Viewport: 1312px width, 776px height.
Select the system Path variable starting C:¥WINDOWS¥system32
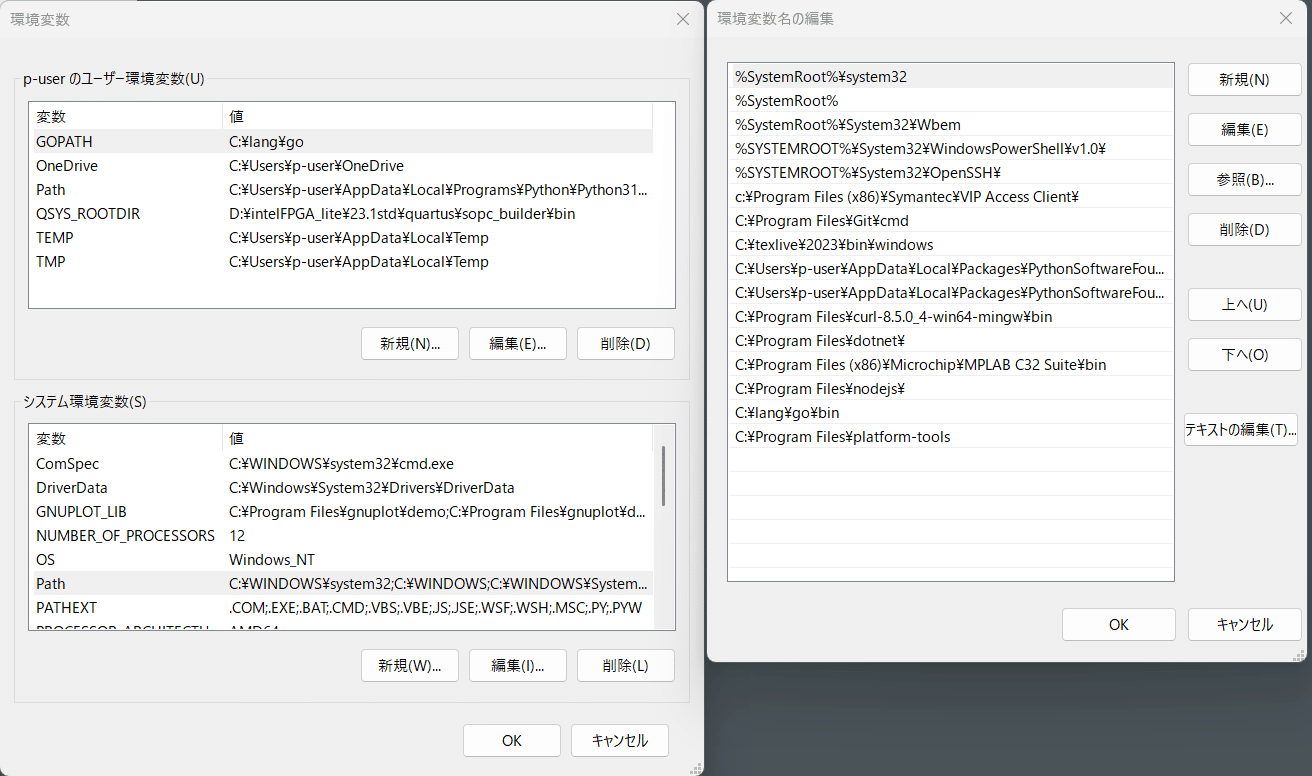click(343, 584)
